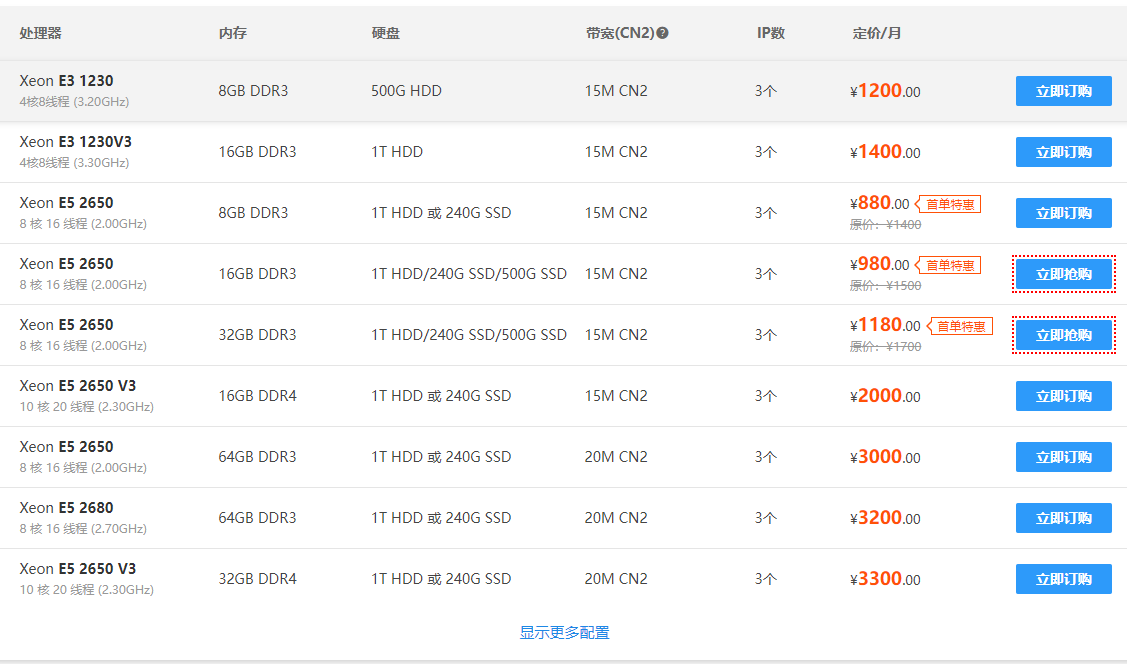
Task: Click 立即订购 for the ¥1400 E3 1230V3 plan
Action: click(1064, 152)
